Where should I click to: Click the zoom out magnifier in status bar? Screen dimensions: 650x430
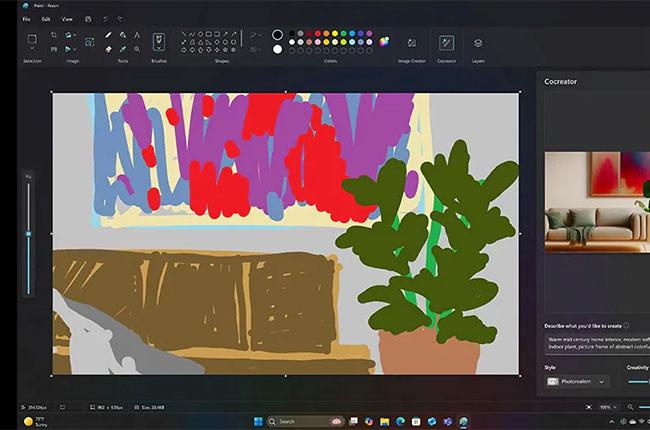631,407
